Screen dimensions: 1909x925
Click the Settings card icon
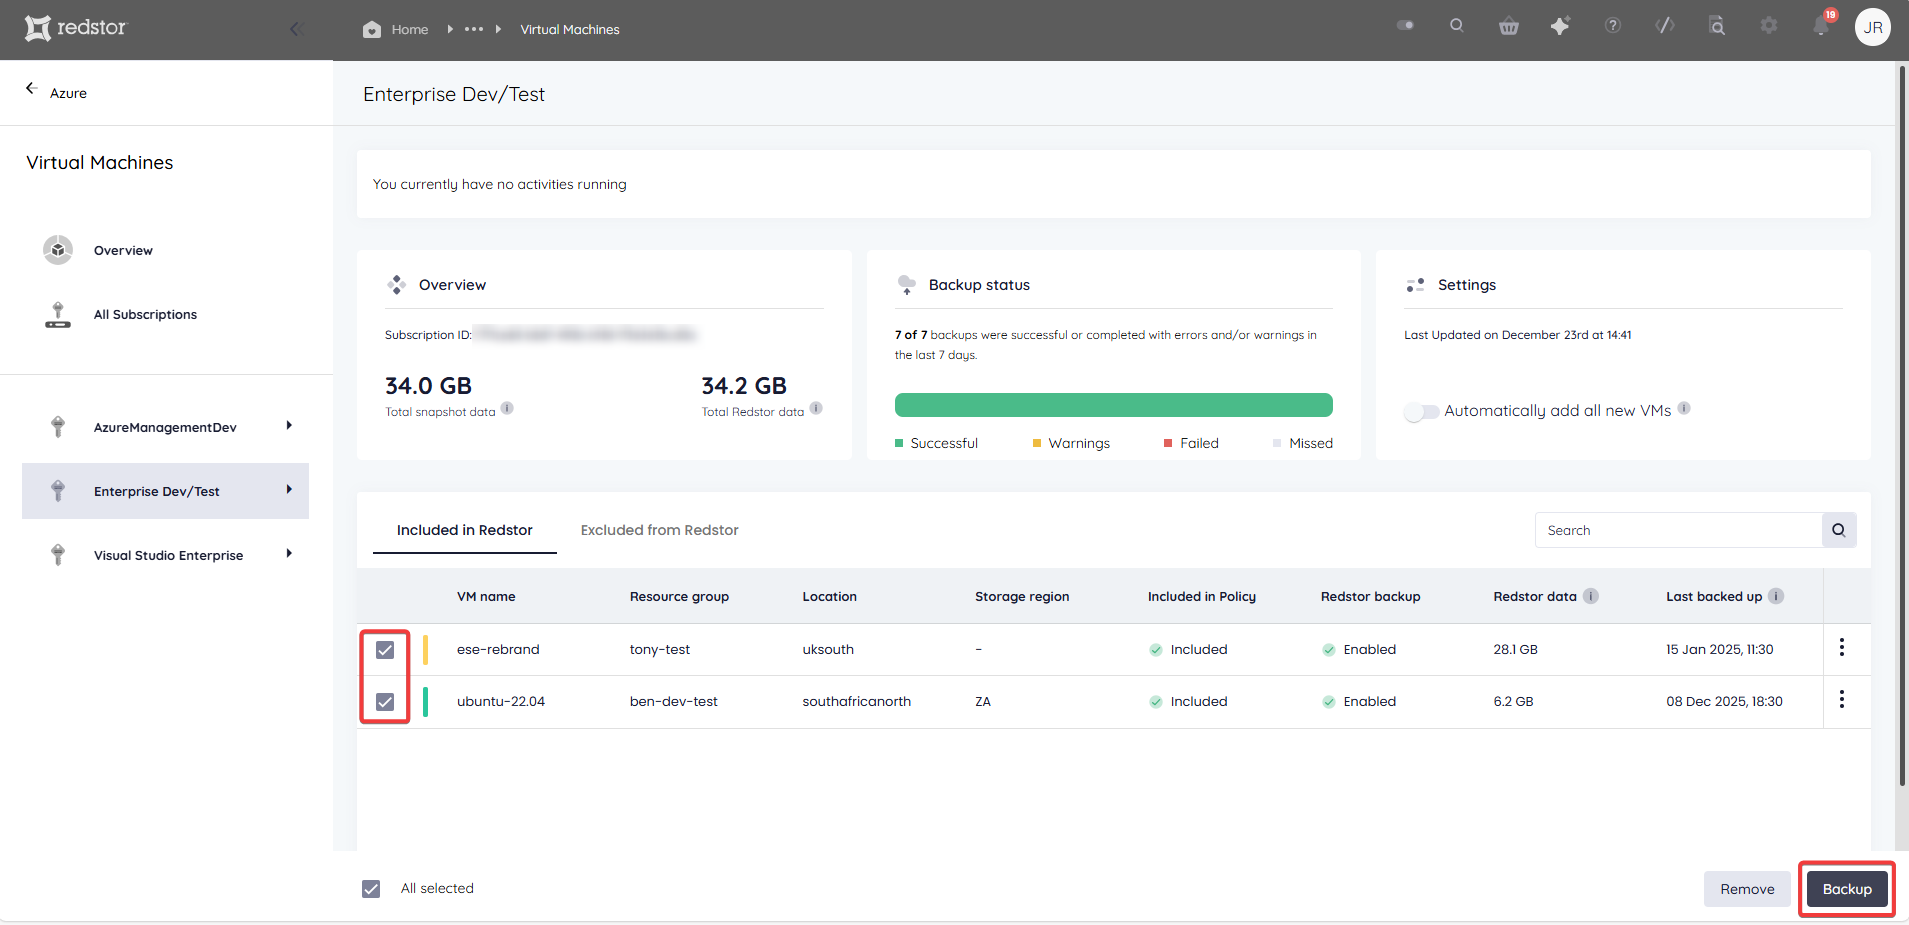click(x=1415, y=285)
